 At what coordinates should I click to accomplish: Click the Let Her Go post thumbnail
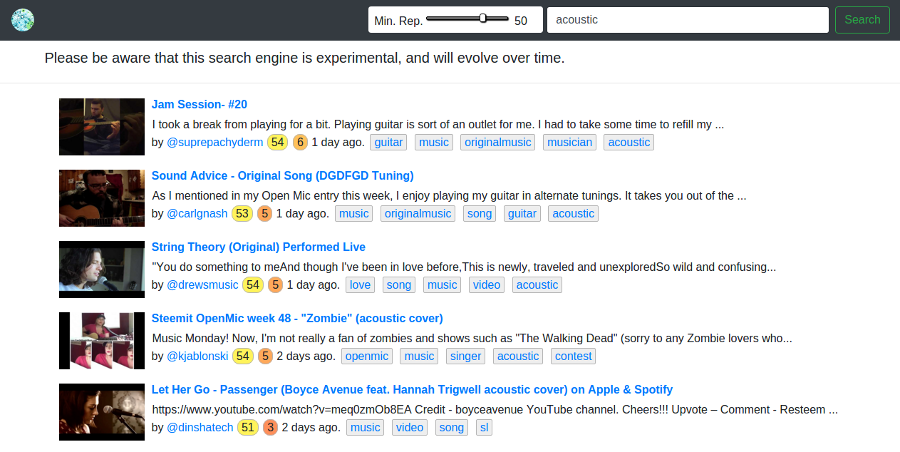pos(102,412)
